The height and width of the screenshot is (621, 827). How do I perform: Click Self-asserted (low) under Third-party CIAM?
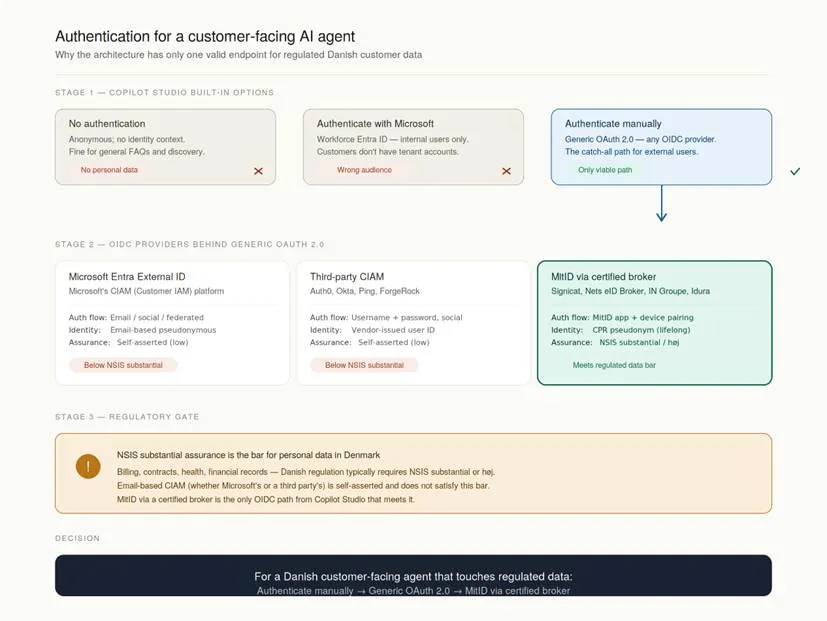[393, 342]
